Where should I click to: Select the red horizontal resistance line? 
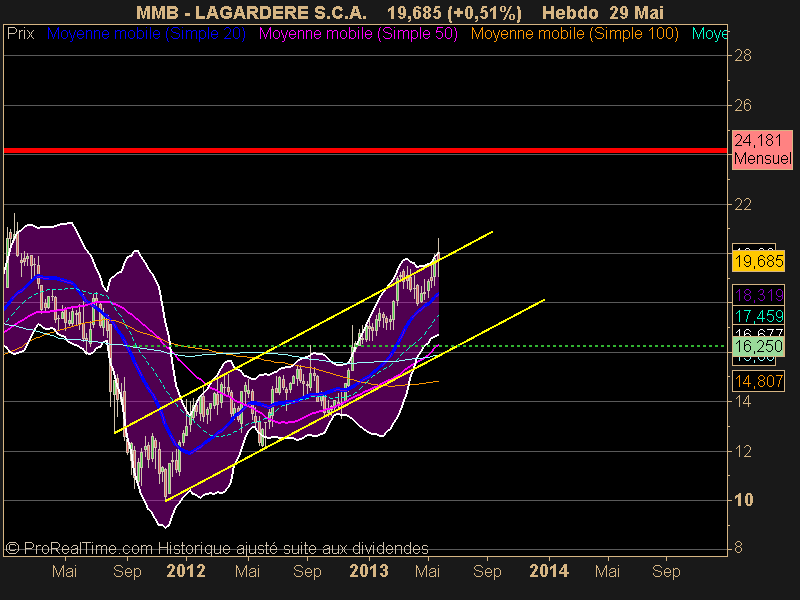tap(365, 151)
